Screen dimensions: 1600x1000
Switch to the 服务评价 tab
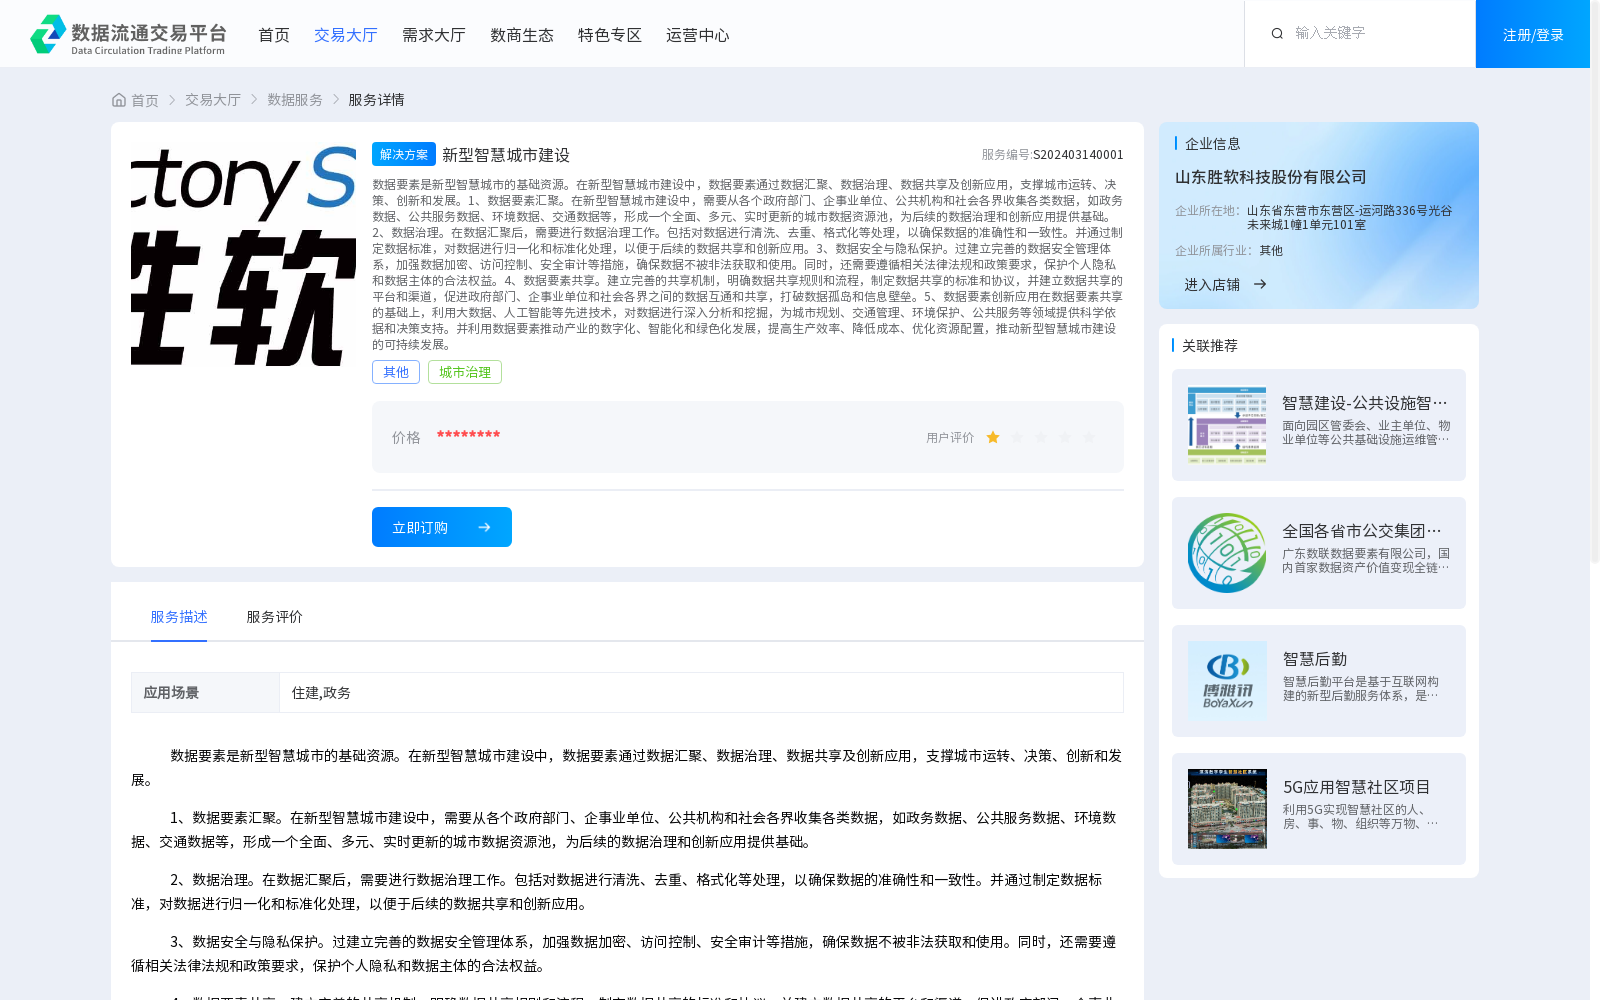[x=275, y=617]
